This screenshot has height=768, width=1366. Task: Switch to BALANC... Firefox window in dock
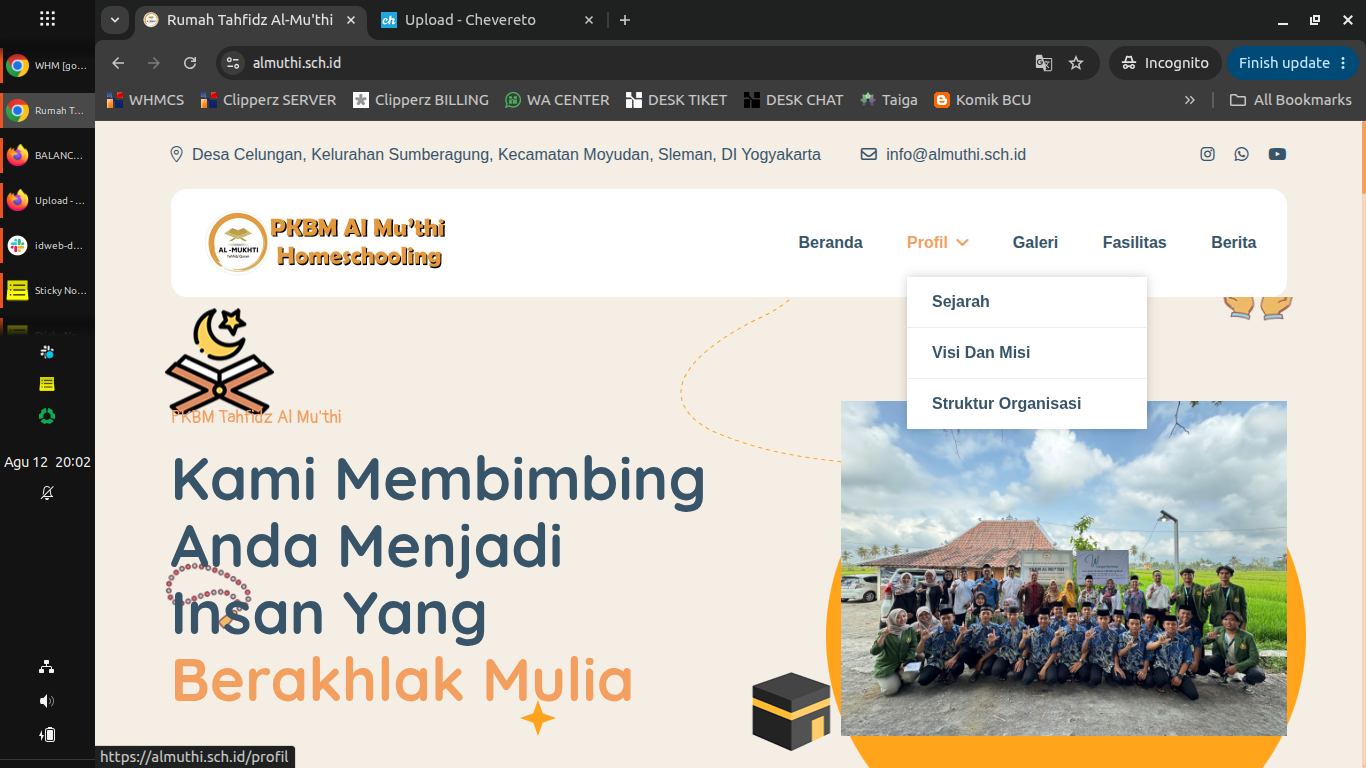[x=47, y=156]
